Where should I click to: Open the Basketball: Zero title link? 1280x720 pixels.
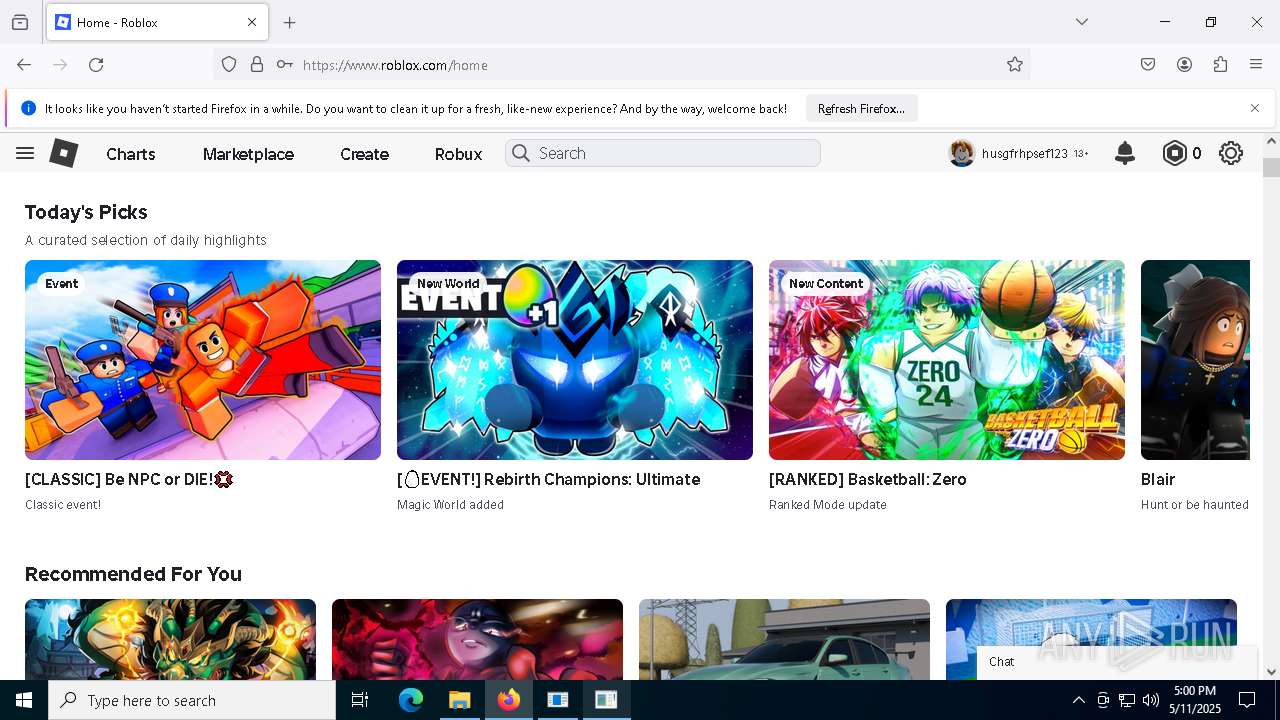[x=868, y=480]
